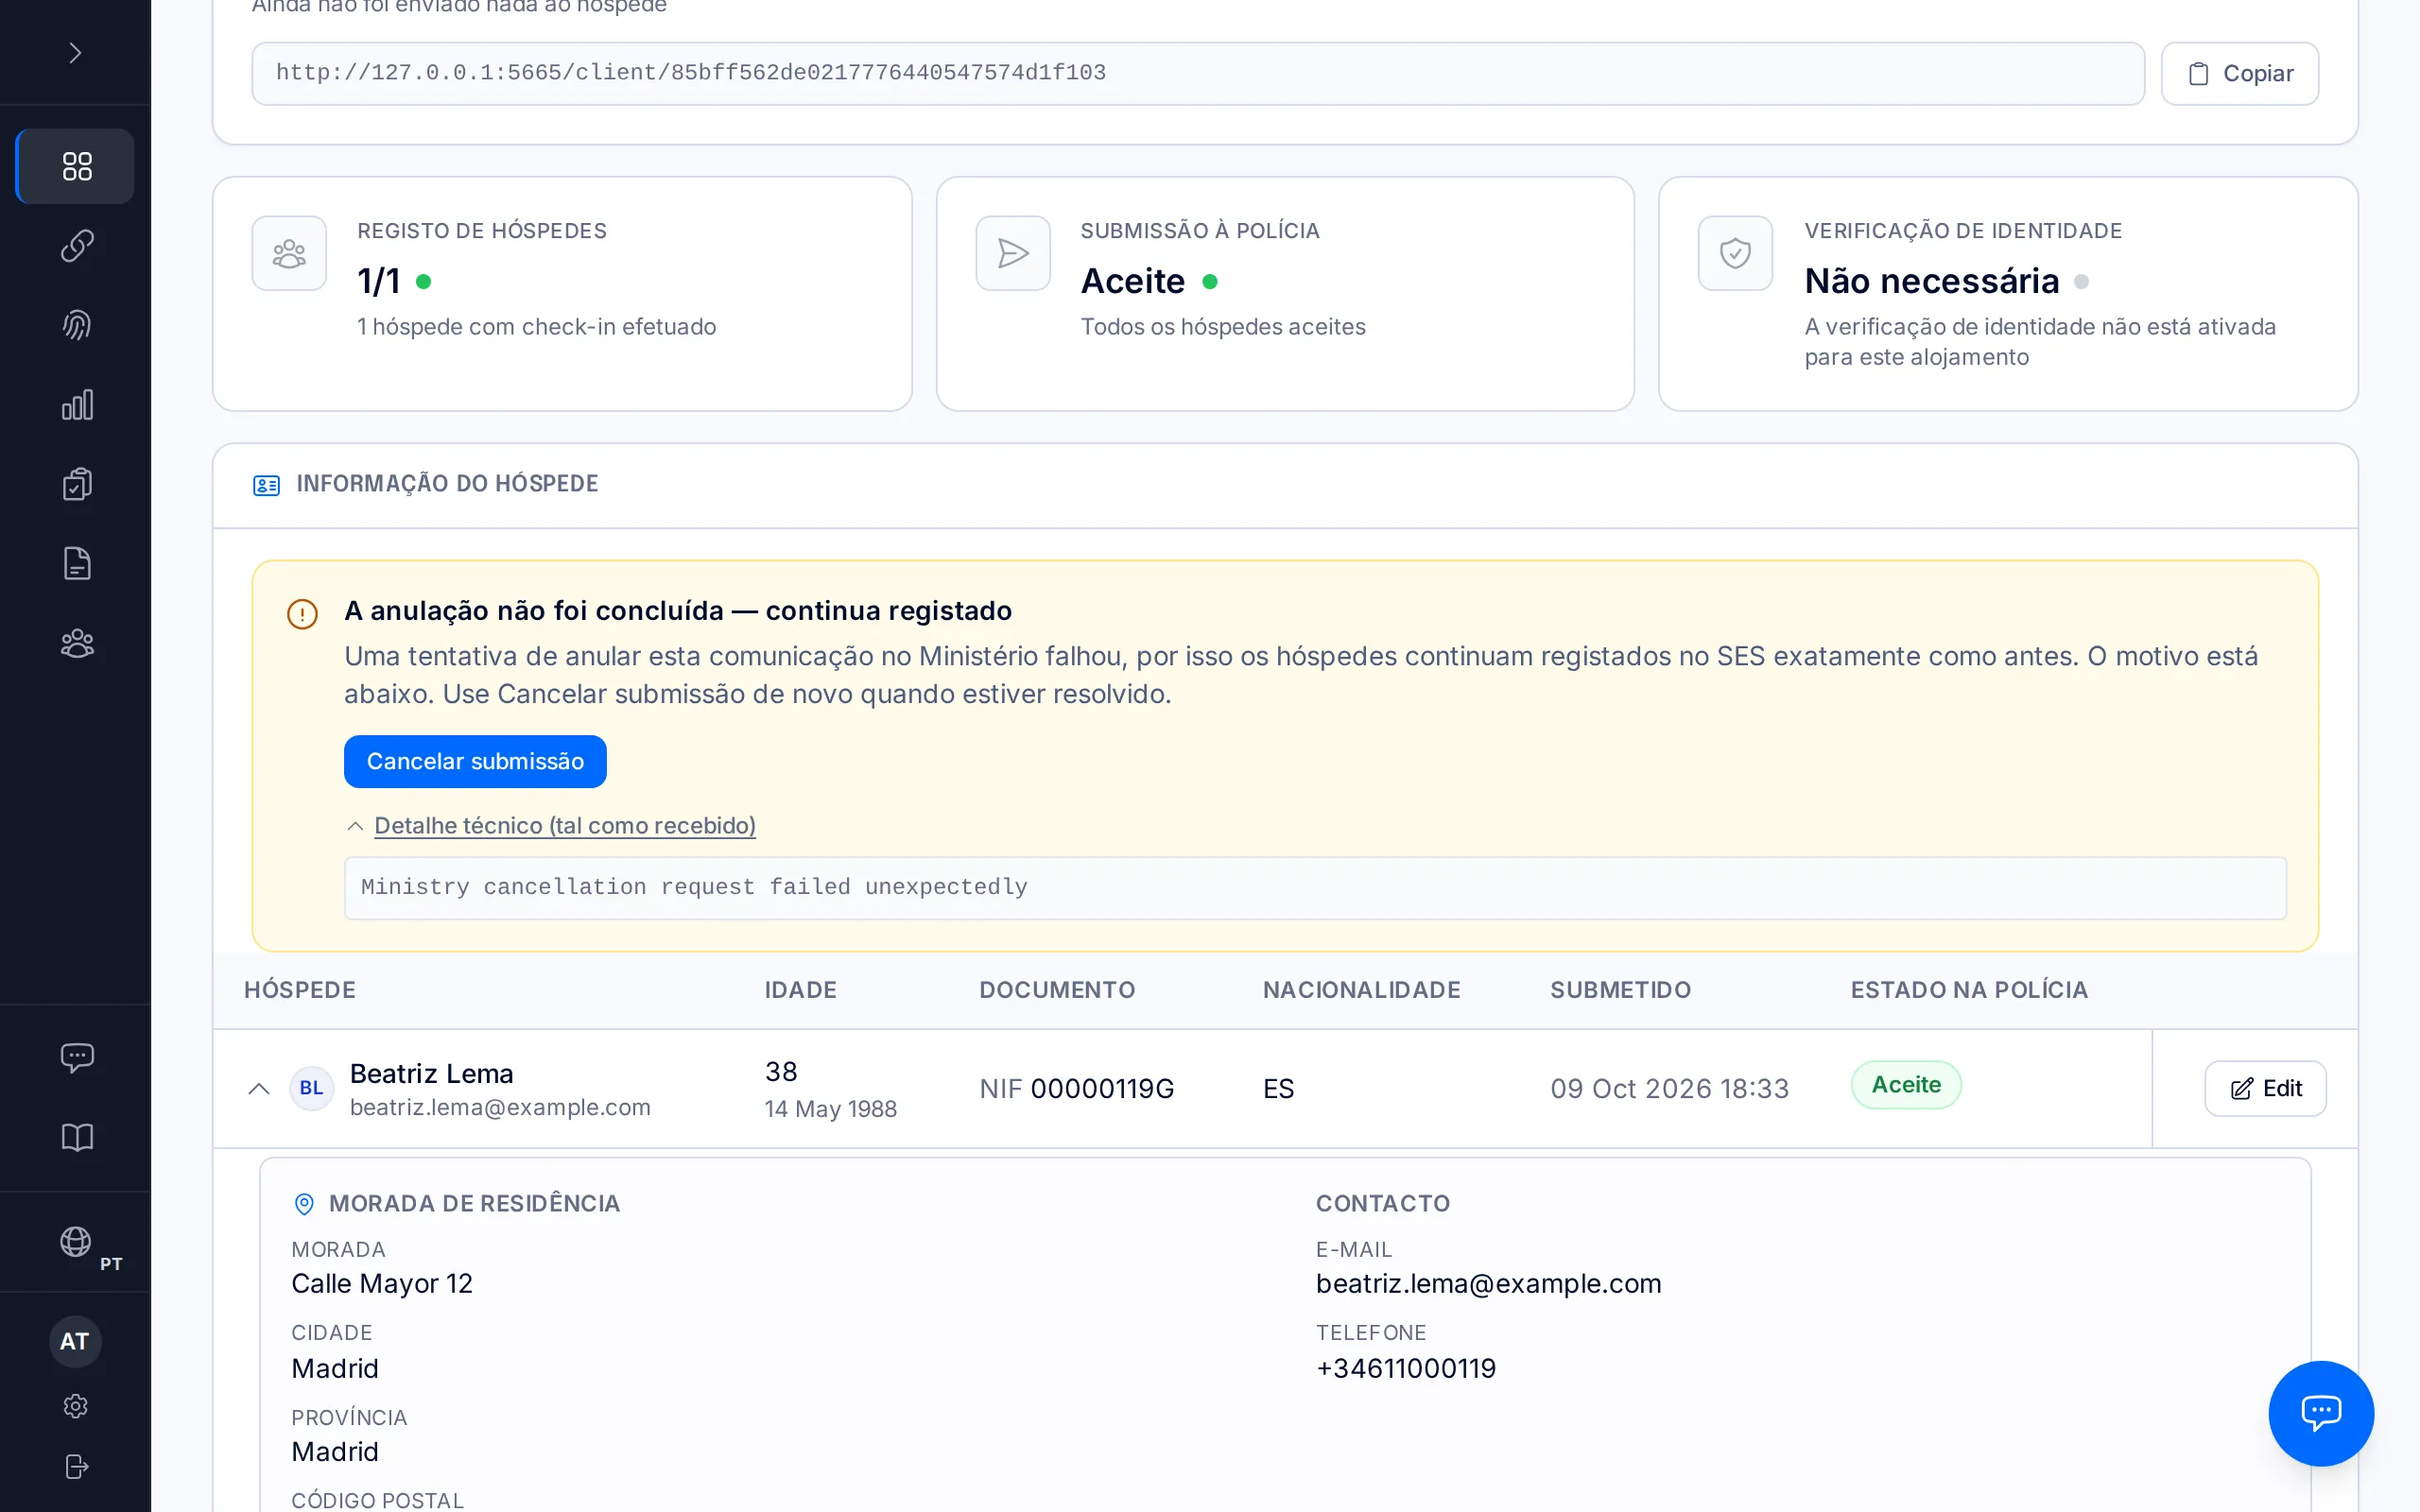The image size is (2420, 1512).
Task: Click the Verificação de Identidade shield icon
Action: [1735, 253]
